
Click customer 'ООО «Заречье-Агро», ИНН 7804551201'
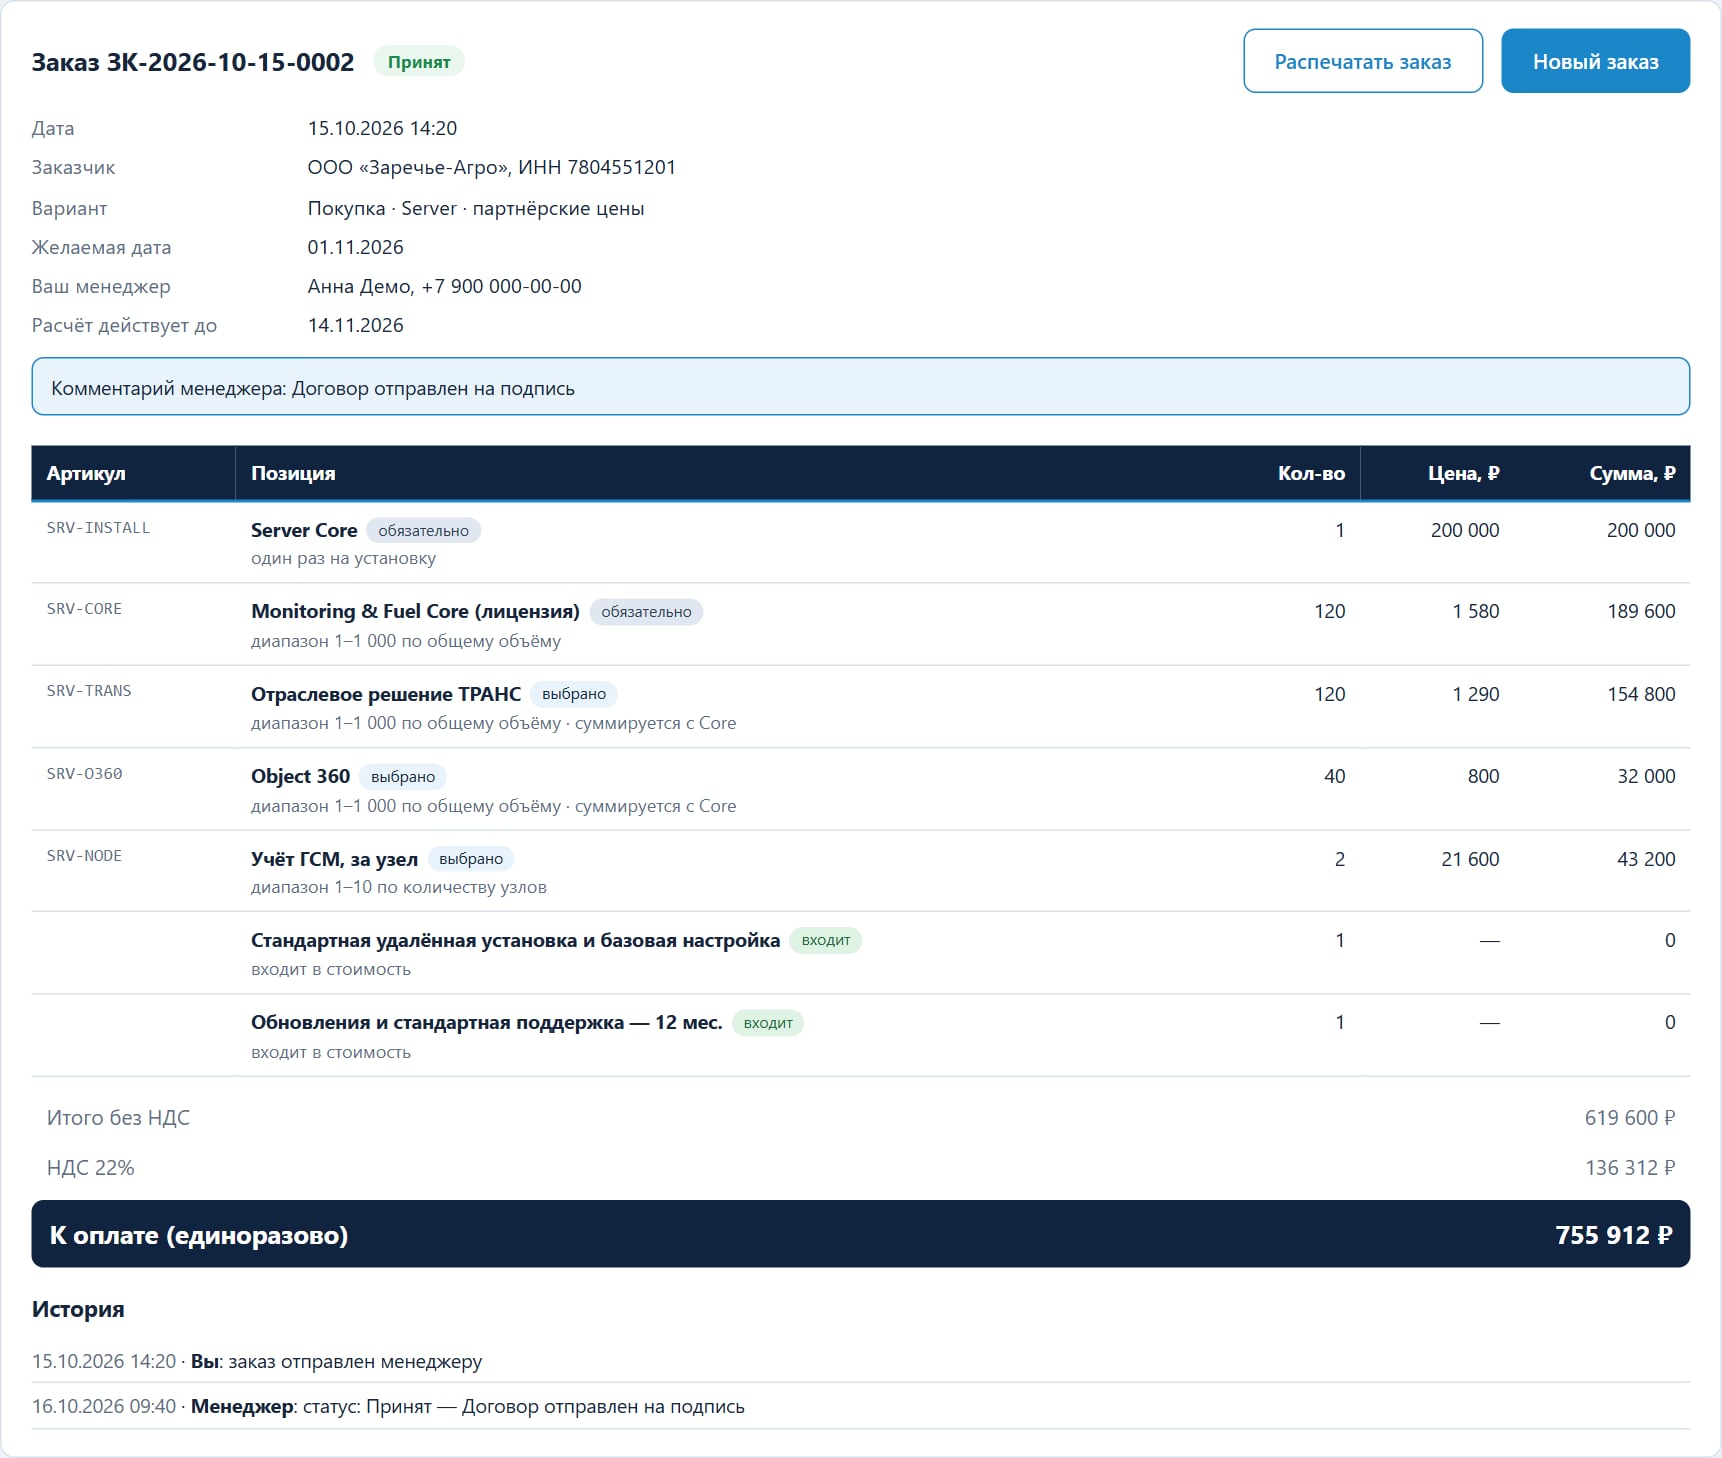pos(491,167)
